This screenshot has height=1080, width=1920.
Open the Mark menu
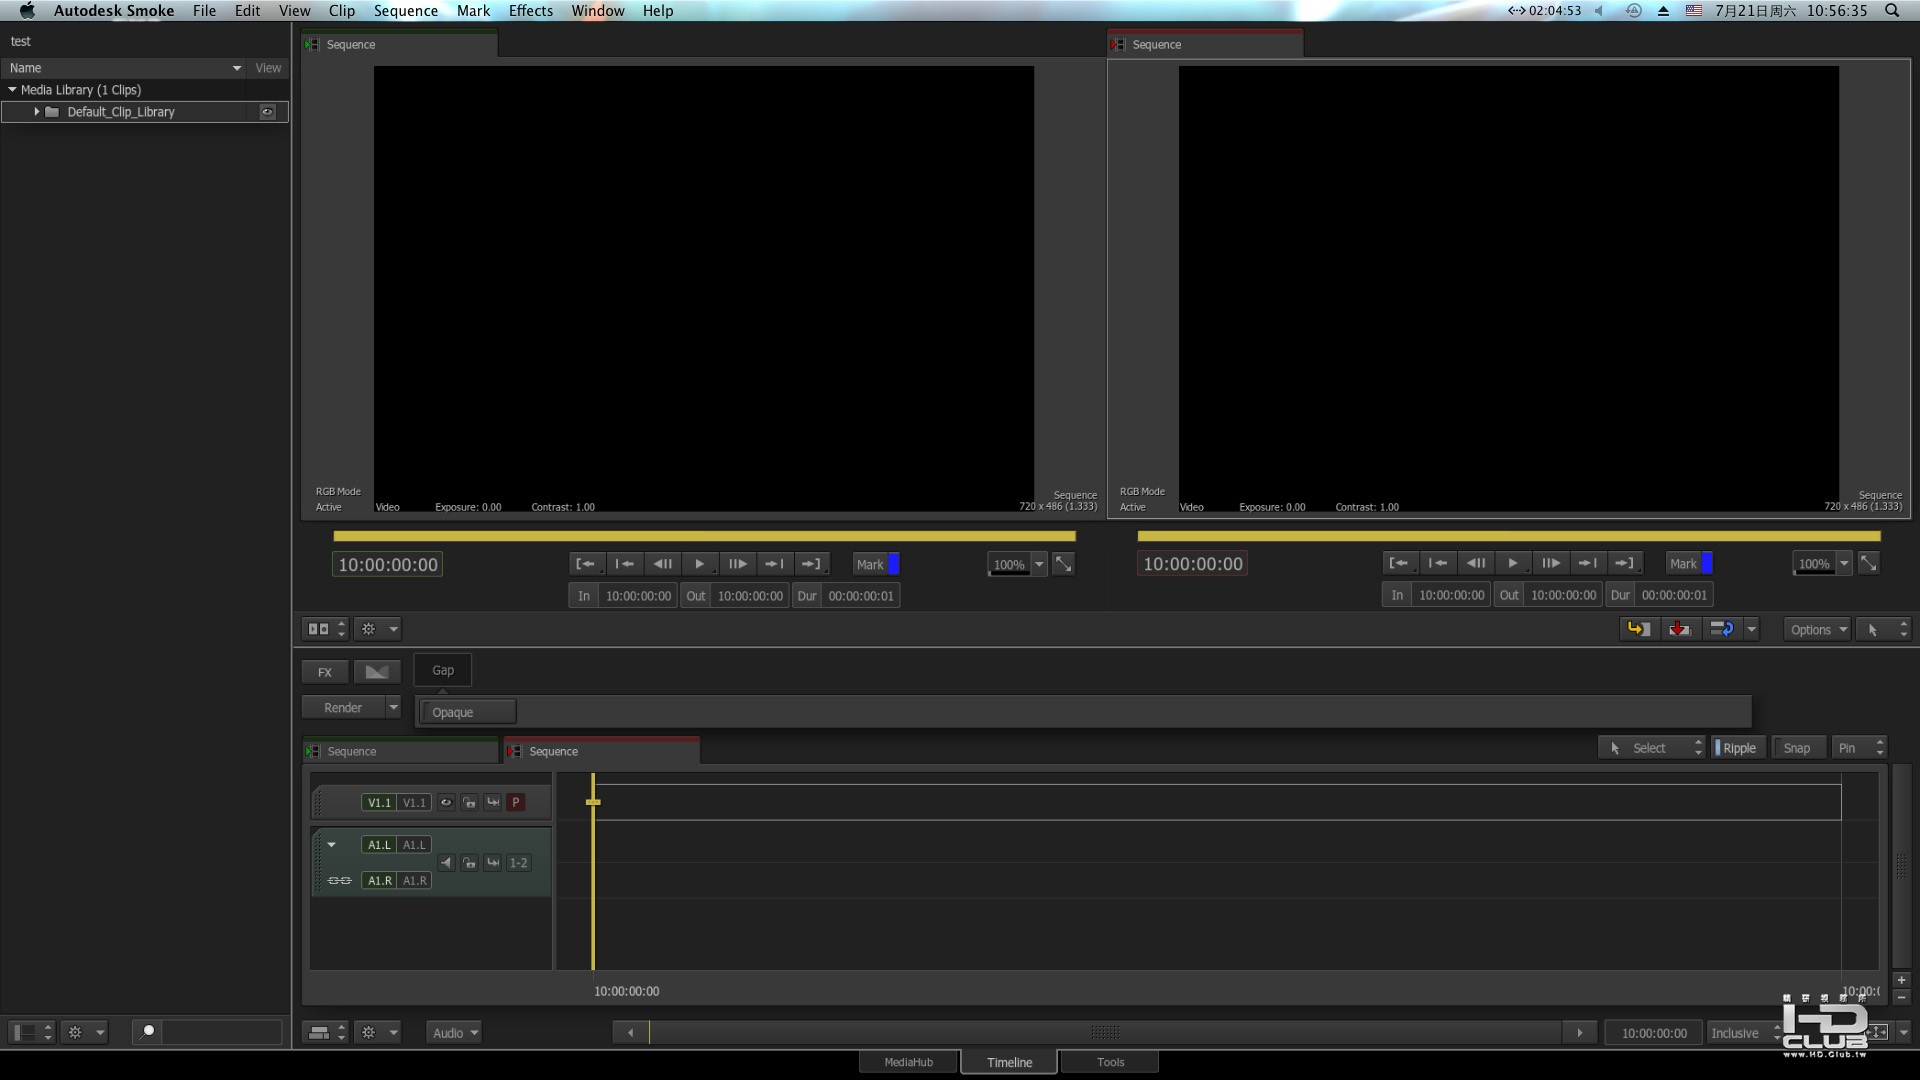point(473,11)
